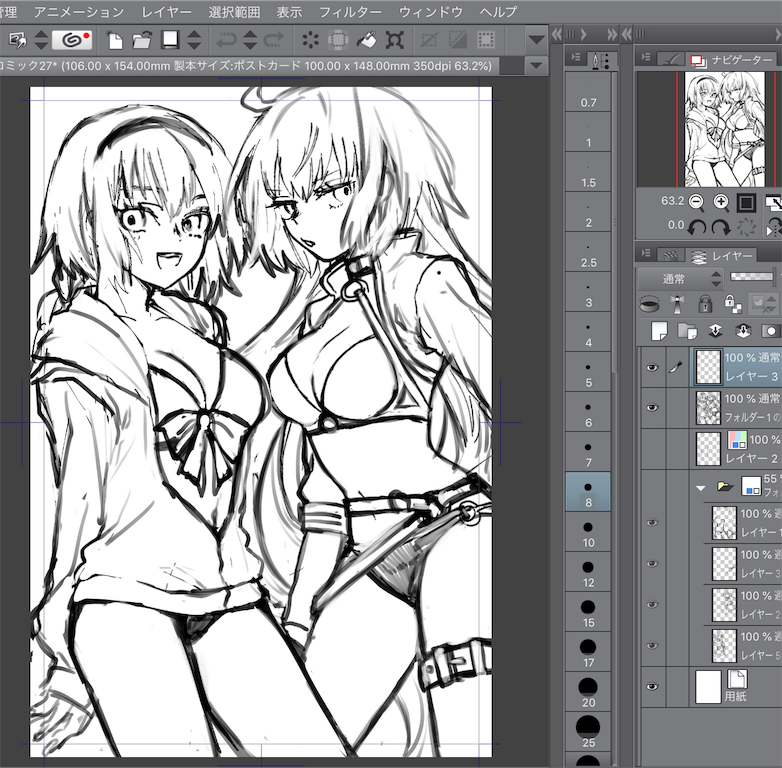Image resolution: width=782 pixels, height=768 pixels.
Task: Click stepper next to Save icon
Action: point(195,40)
